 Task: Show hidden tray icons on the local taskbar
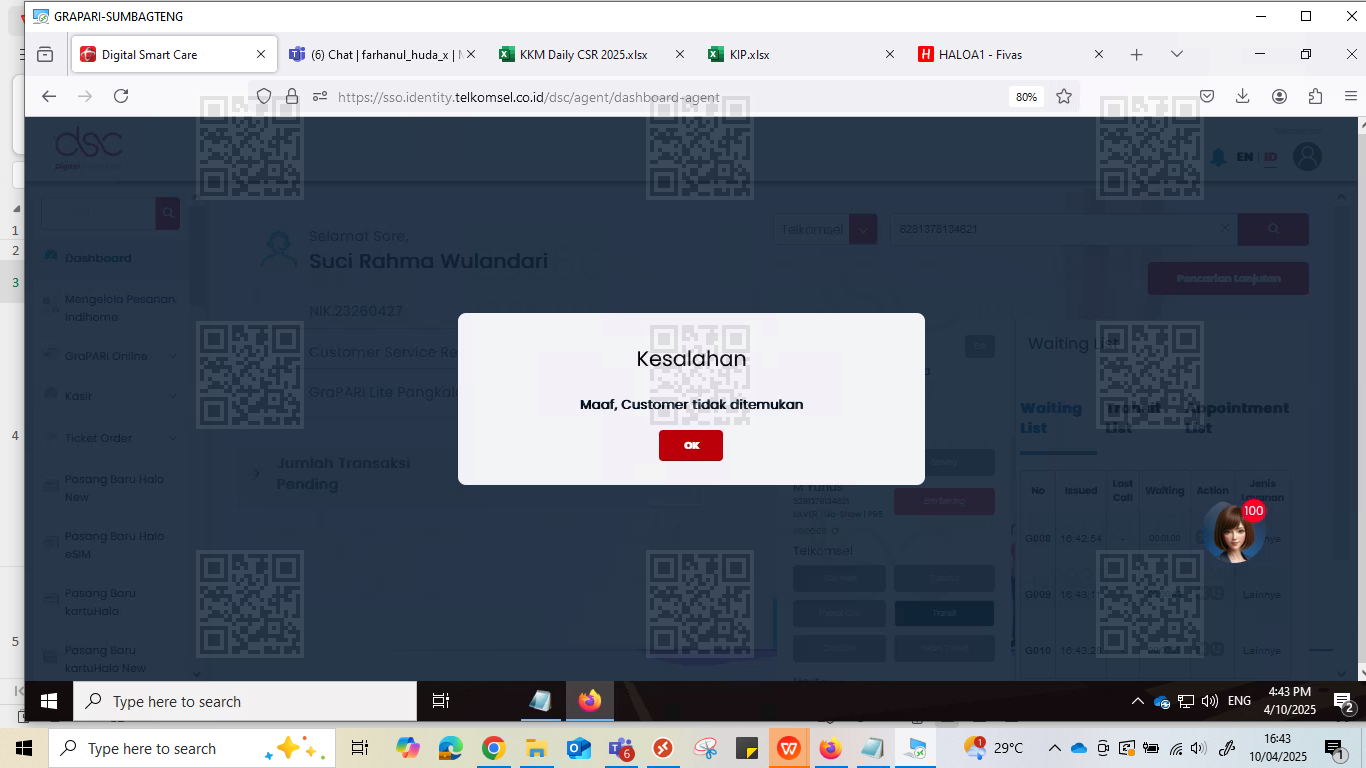click(1054, 748)
